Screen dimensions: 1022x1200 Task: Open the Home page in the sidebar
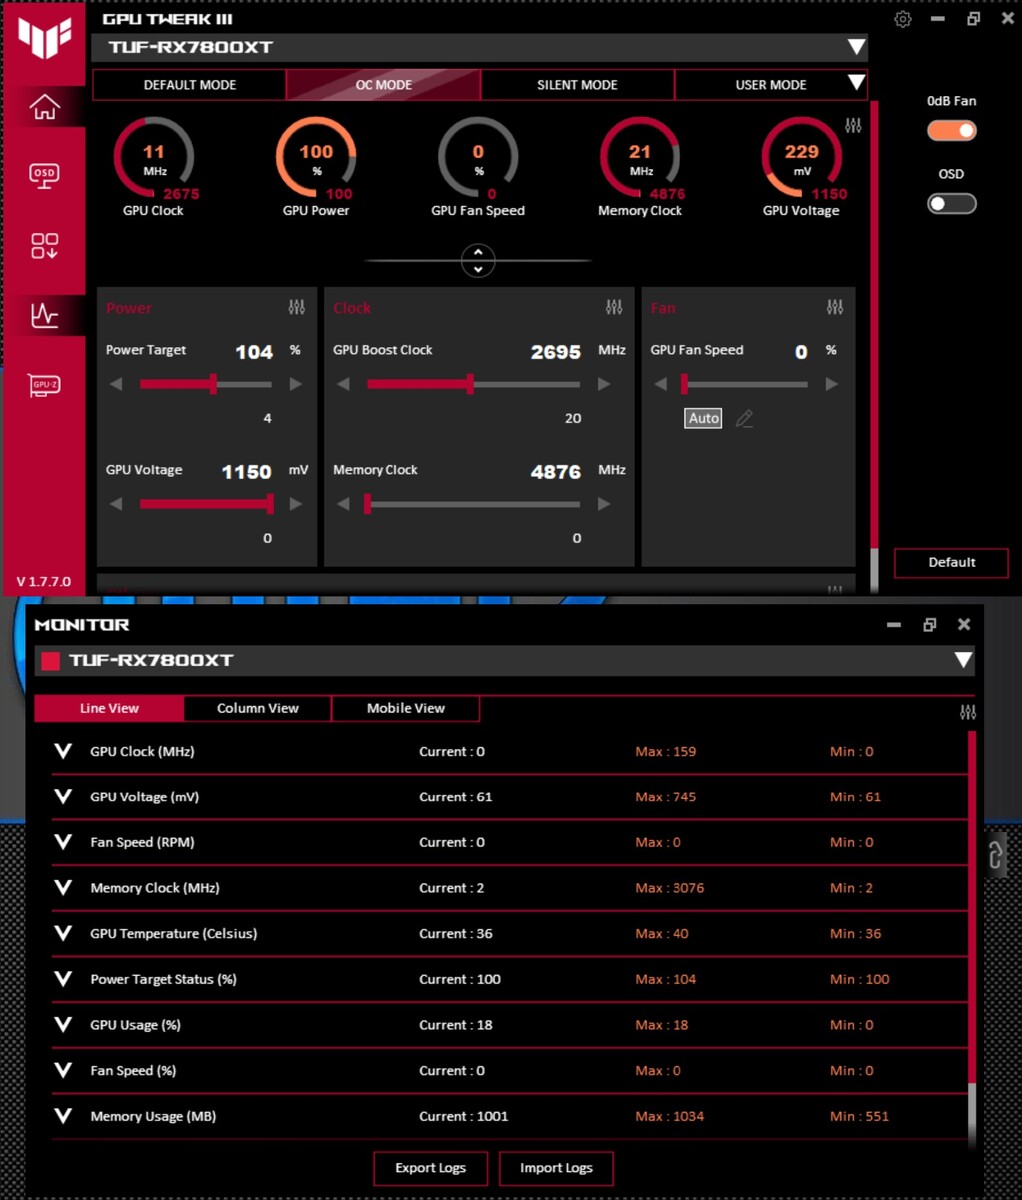(x=45, y=106)
